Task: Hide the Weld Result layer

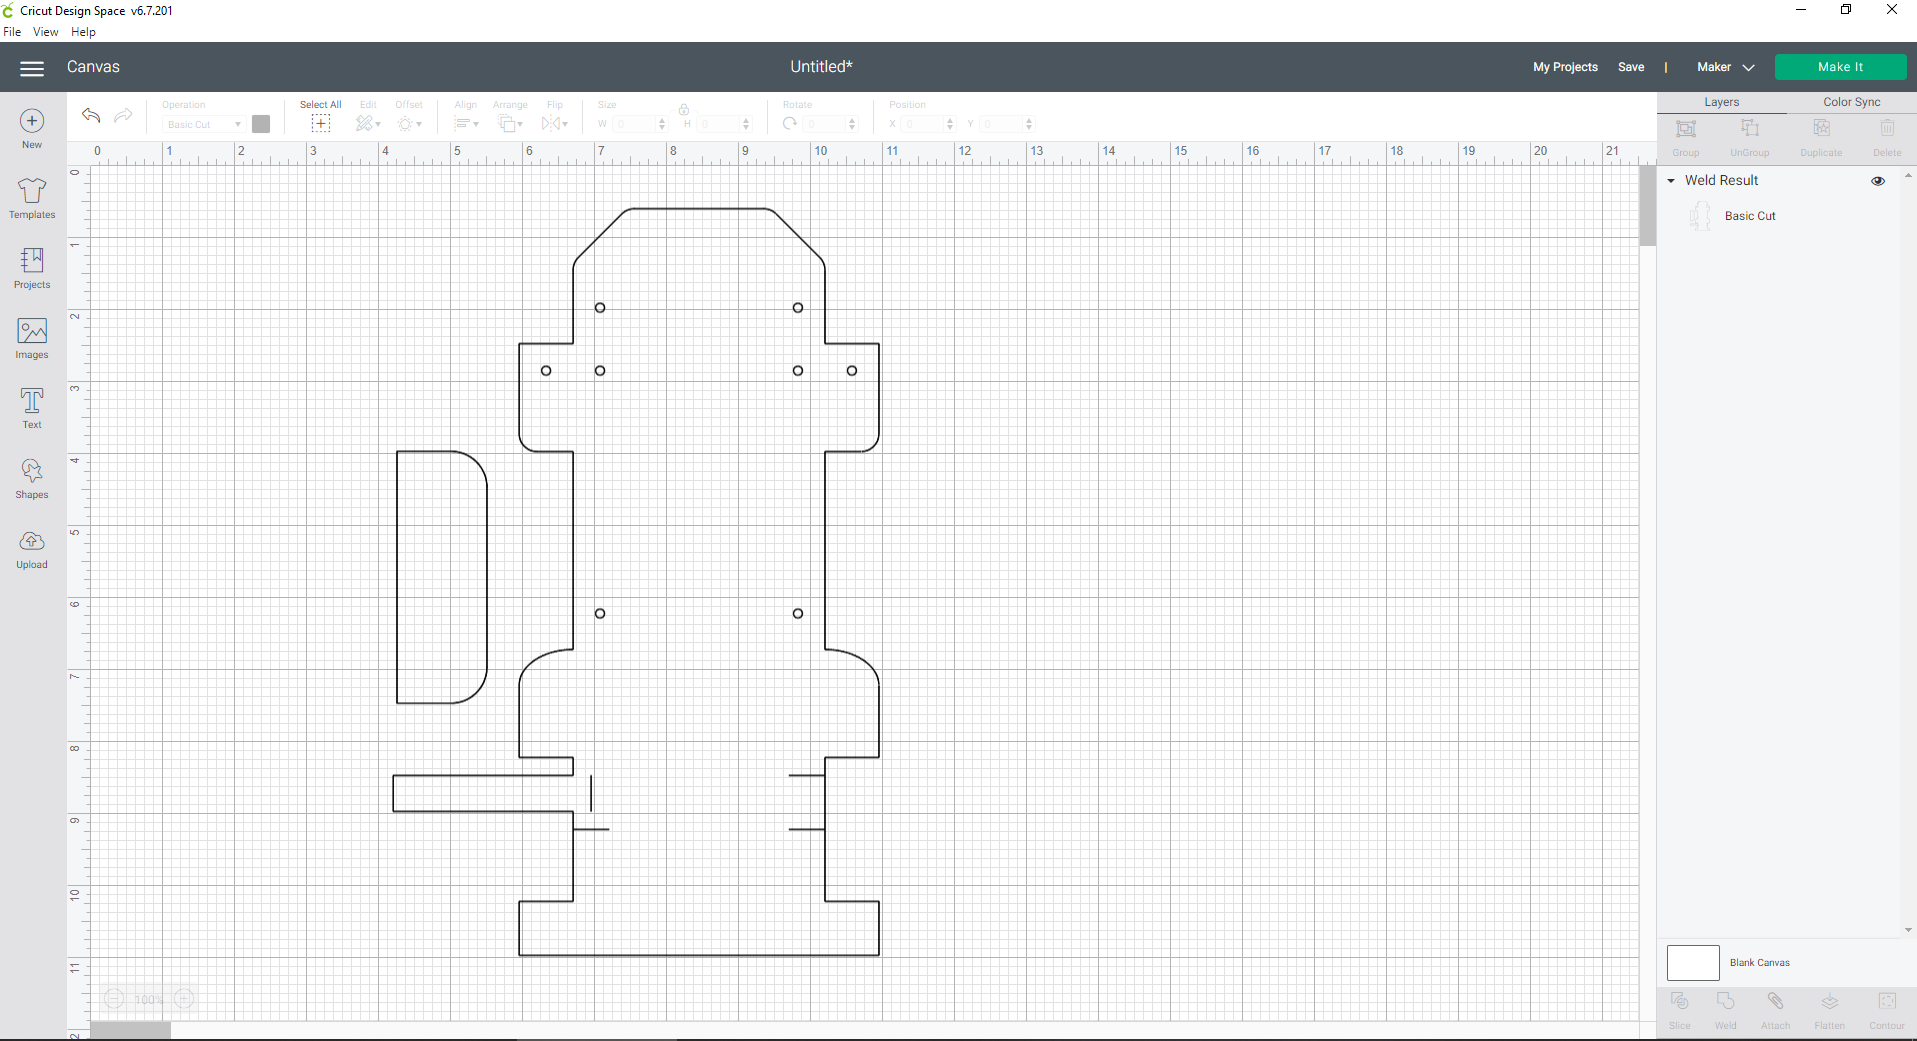Action: coord(1878,181)
